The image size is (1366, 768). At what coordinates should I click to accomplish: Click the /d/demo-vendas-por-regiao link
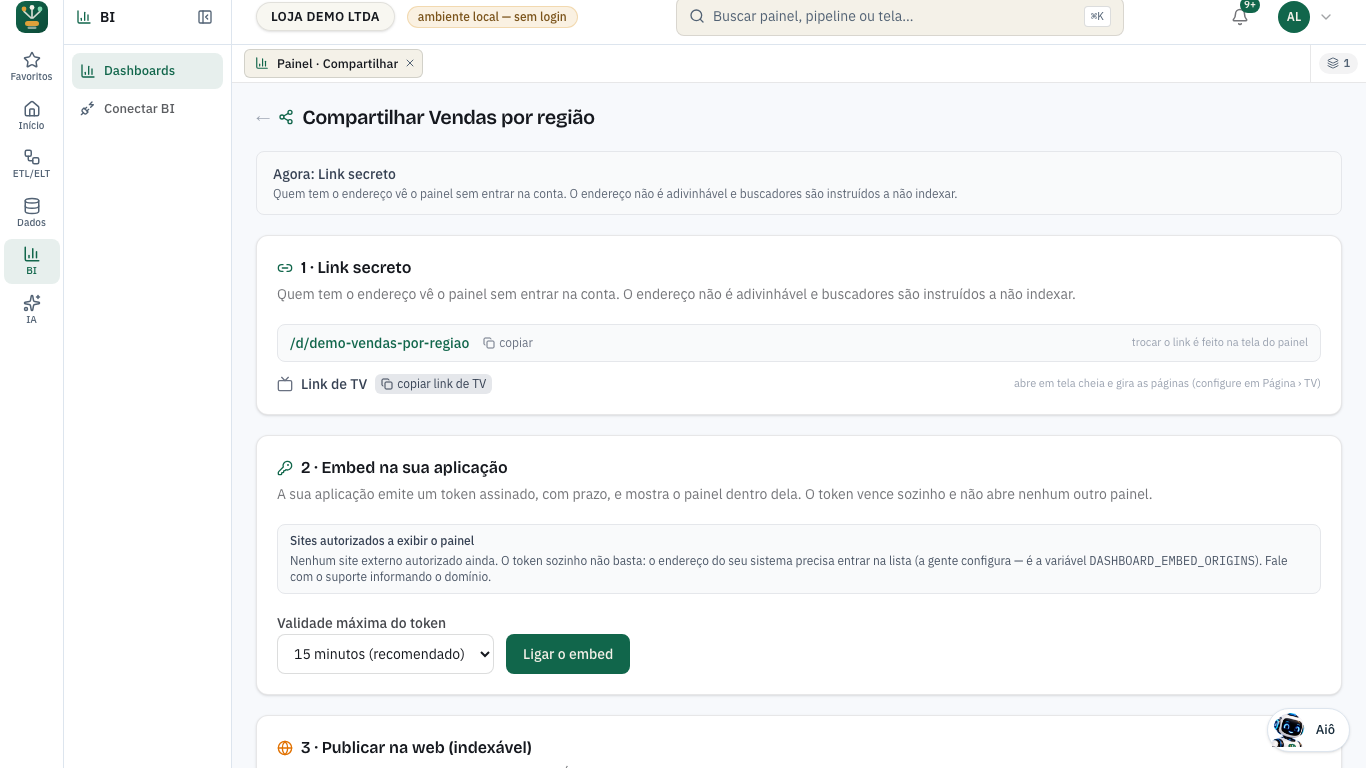(x=379, y=343)
